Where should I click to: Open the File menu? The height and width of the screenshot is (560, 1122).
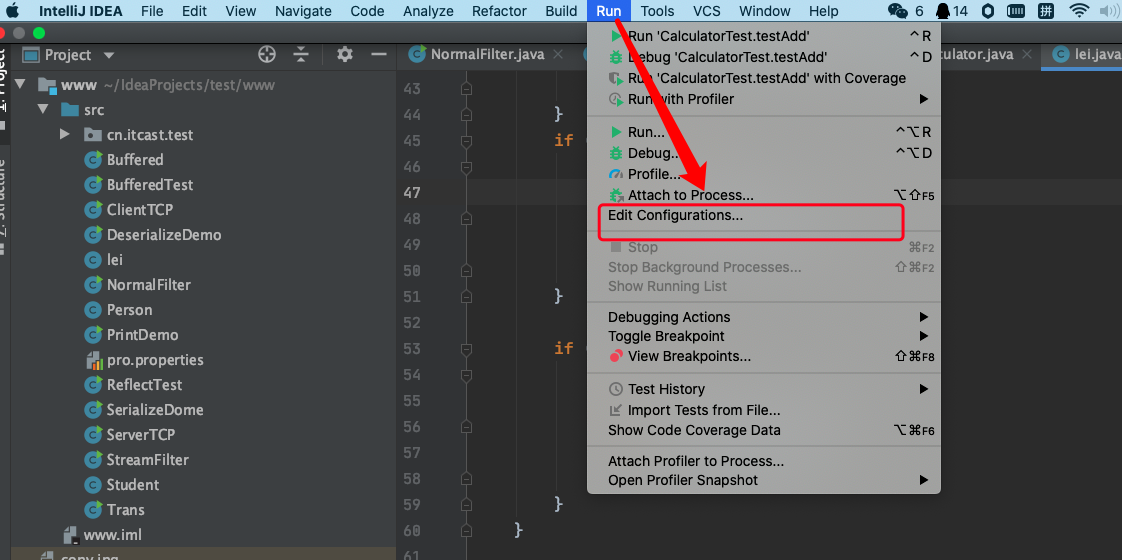[x=152, y=11]
